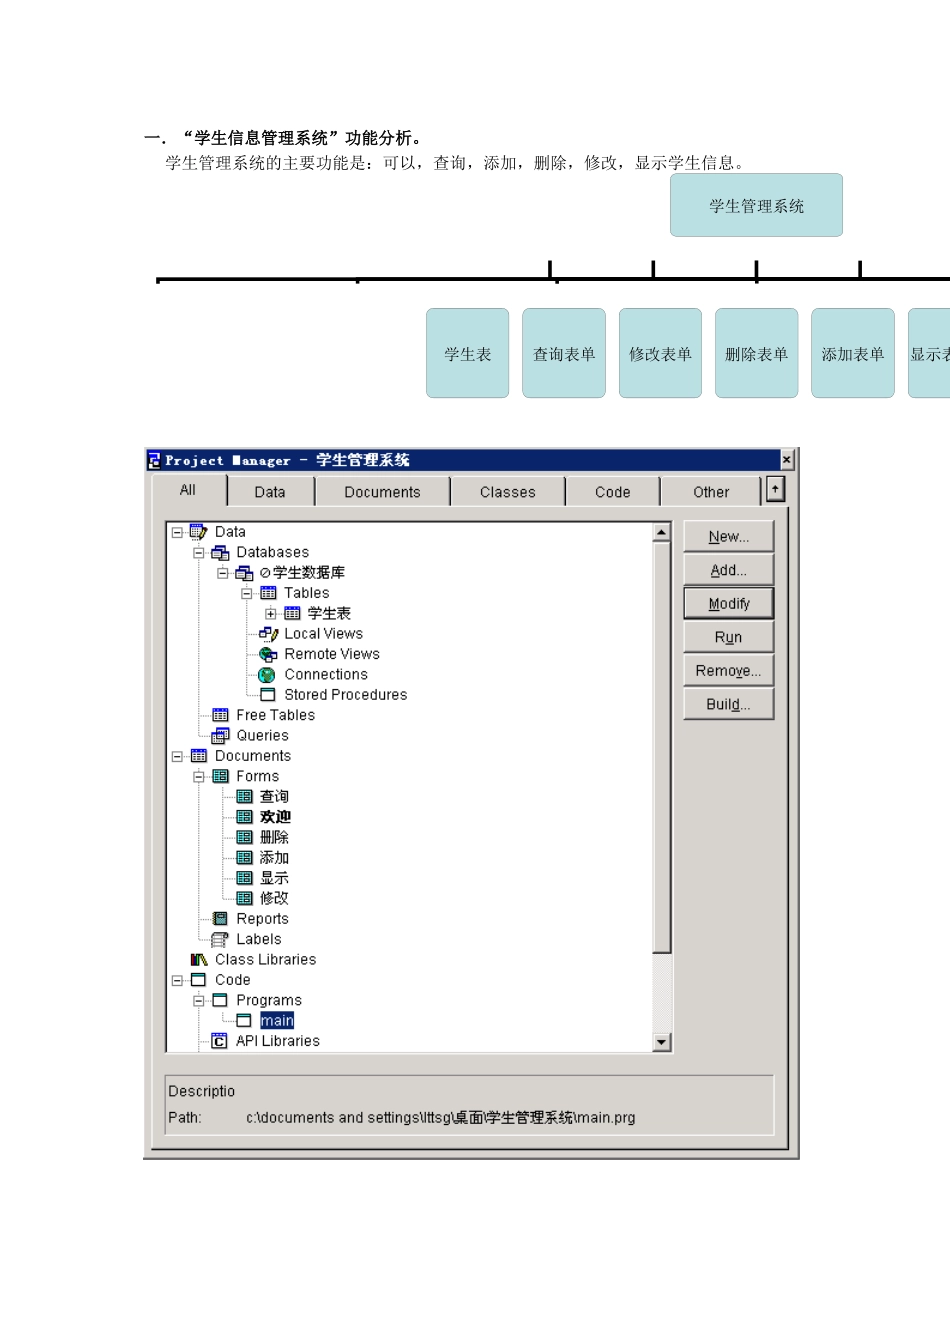The image size is (950, 1344).
Task: Switch to the All tab
Action: (188, 490)
